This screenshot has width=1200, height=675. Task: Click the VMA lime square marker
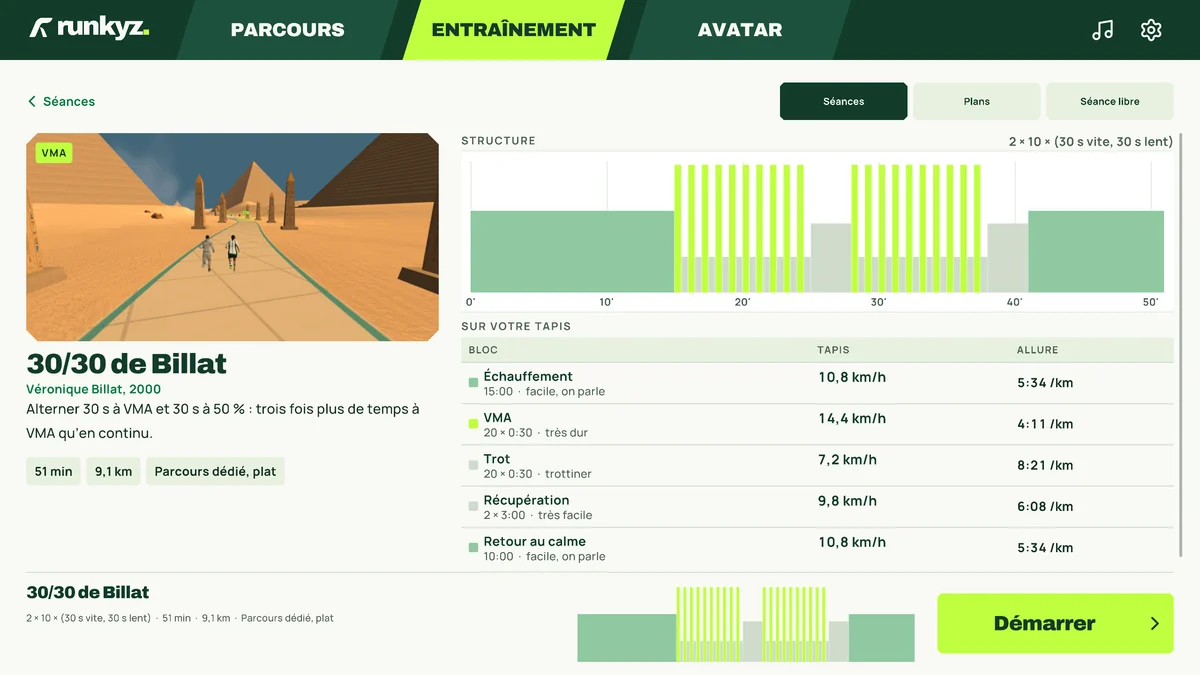[473, 424]
